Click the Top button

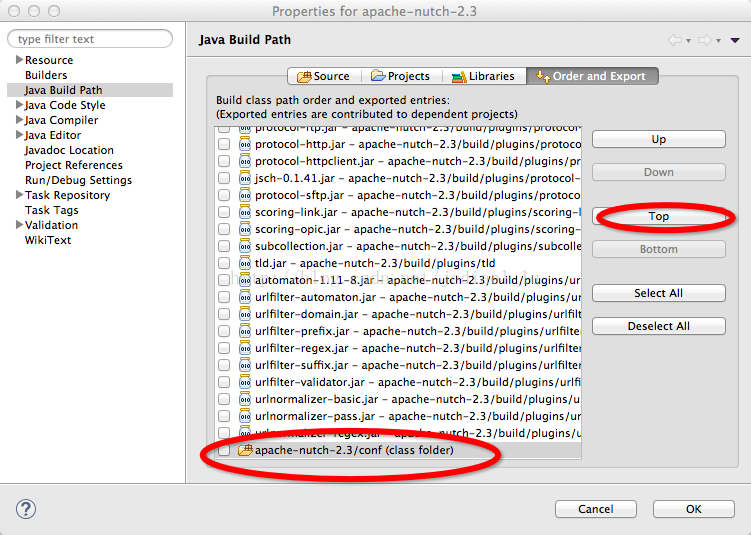[659, 216]
